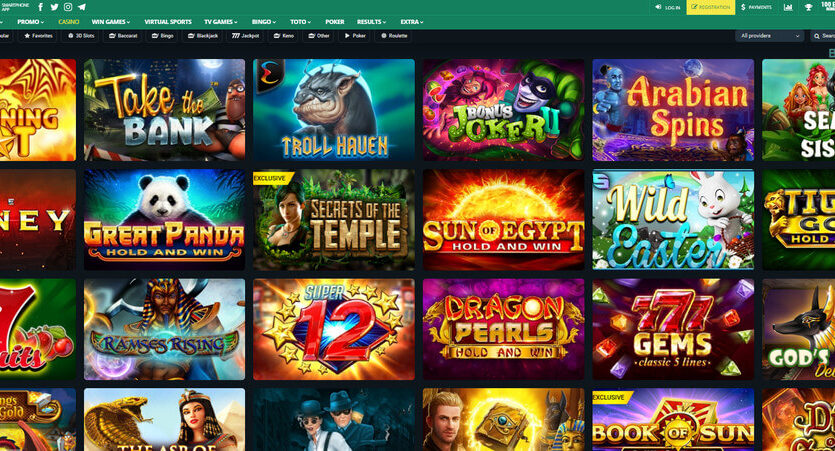Open the Instagram social icon
Screen dimensions: 835x451
(x=68, y=7)
